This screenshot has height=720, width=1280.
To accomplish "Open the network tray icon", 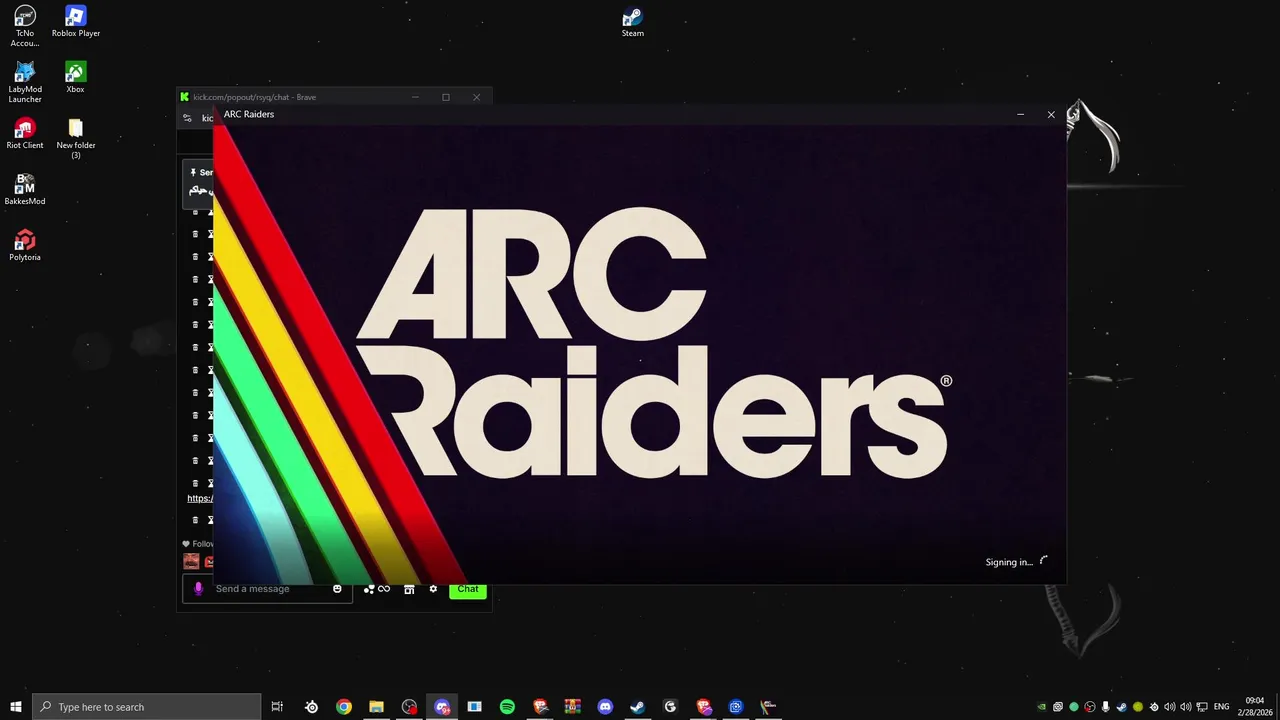I will pos(1202,707).
